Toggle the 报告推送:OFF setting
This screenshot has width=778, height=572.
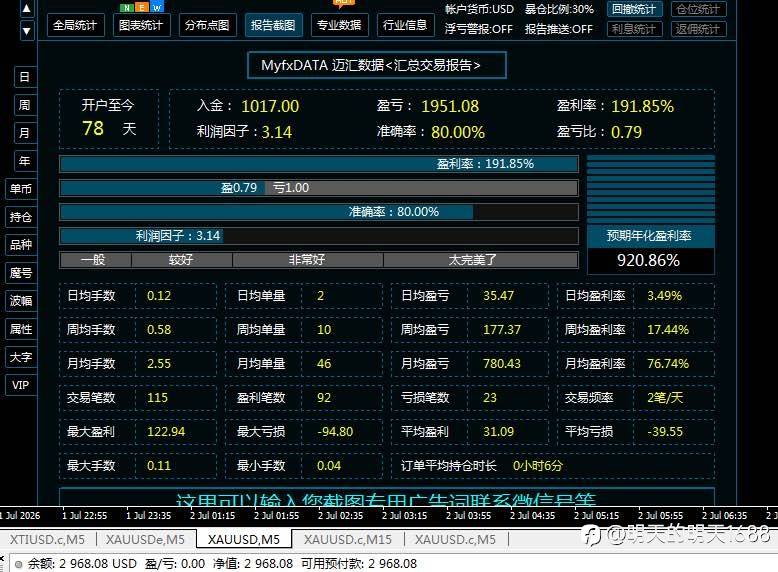click(559, 29)
